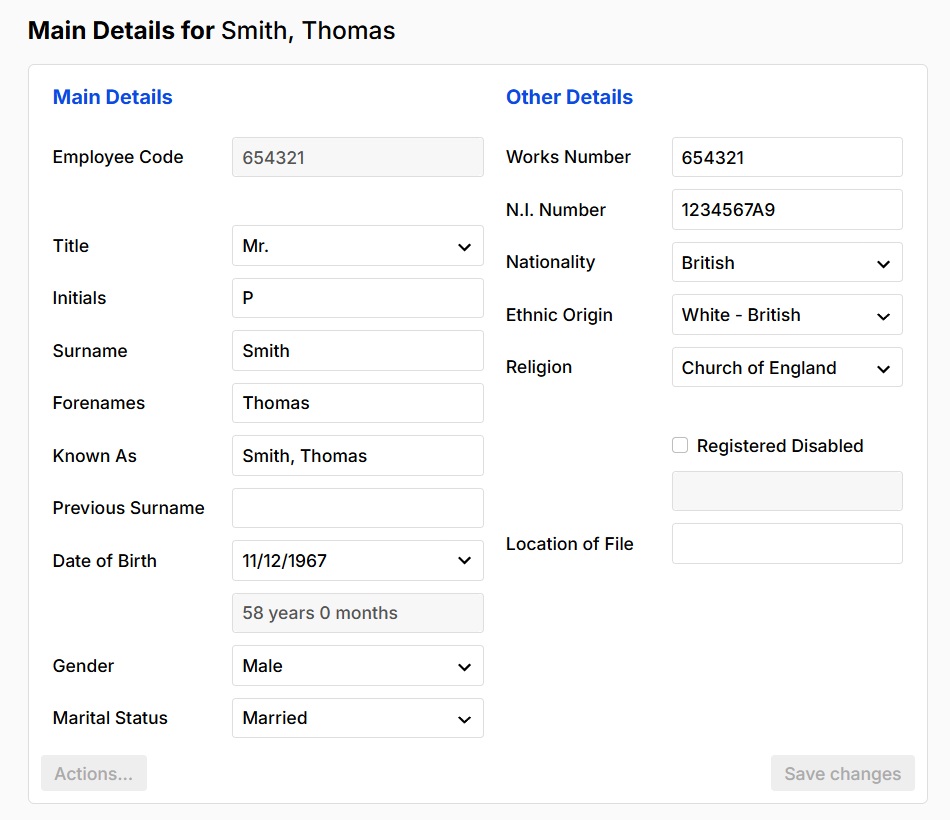Open the Date of Birth picker
This screenshot has width=950, height=820.
(x=357, y=560)
